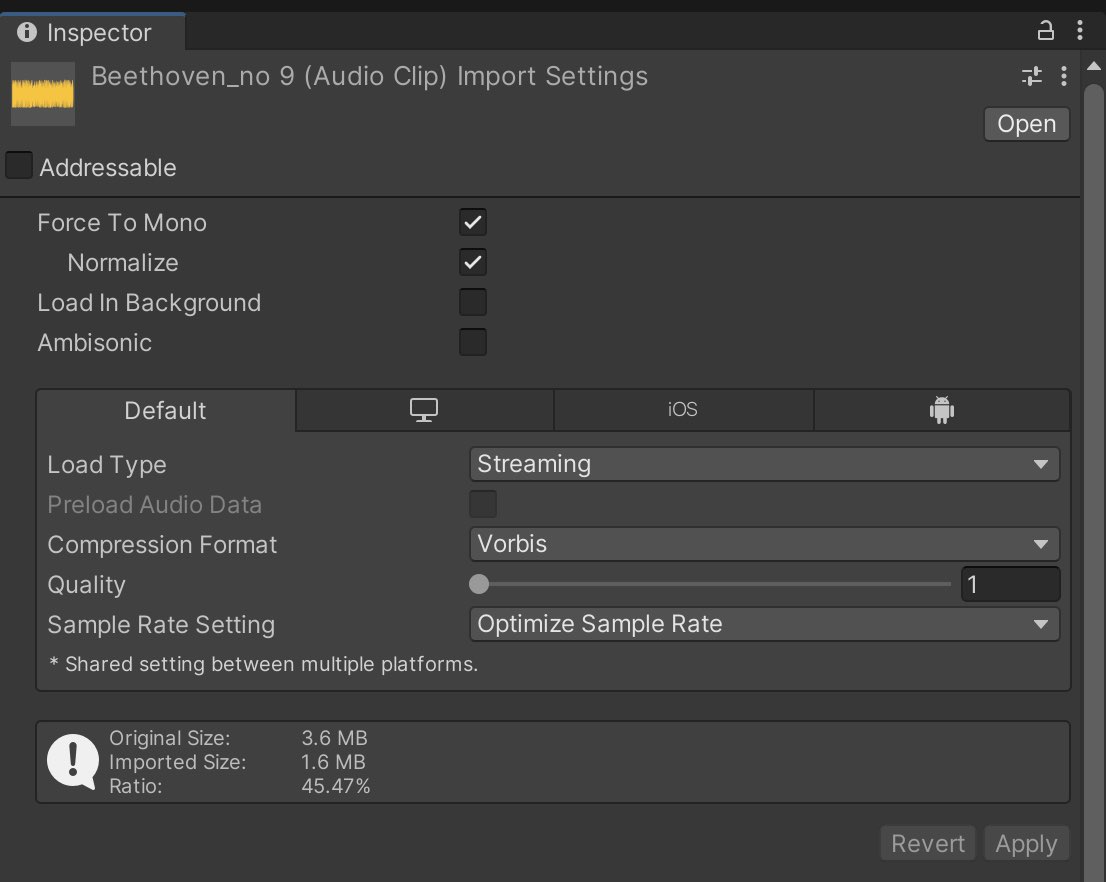Click the Compression Format label
Screen dimensions: 1106x882
point(162,545)
